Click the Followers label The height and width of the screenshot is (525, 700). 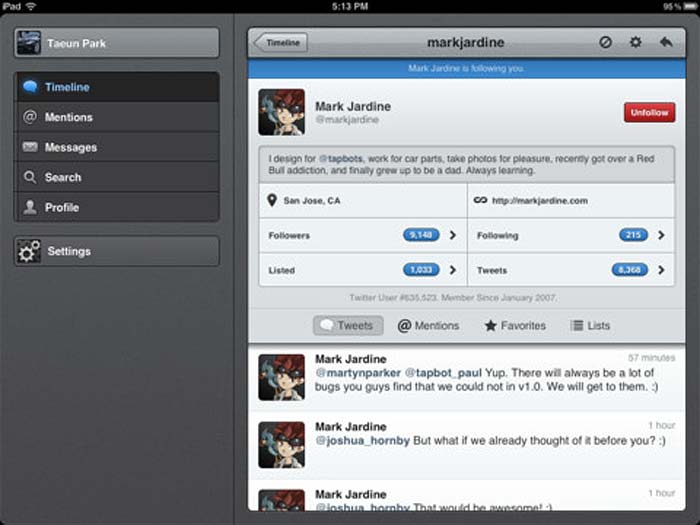point(289,235)
